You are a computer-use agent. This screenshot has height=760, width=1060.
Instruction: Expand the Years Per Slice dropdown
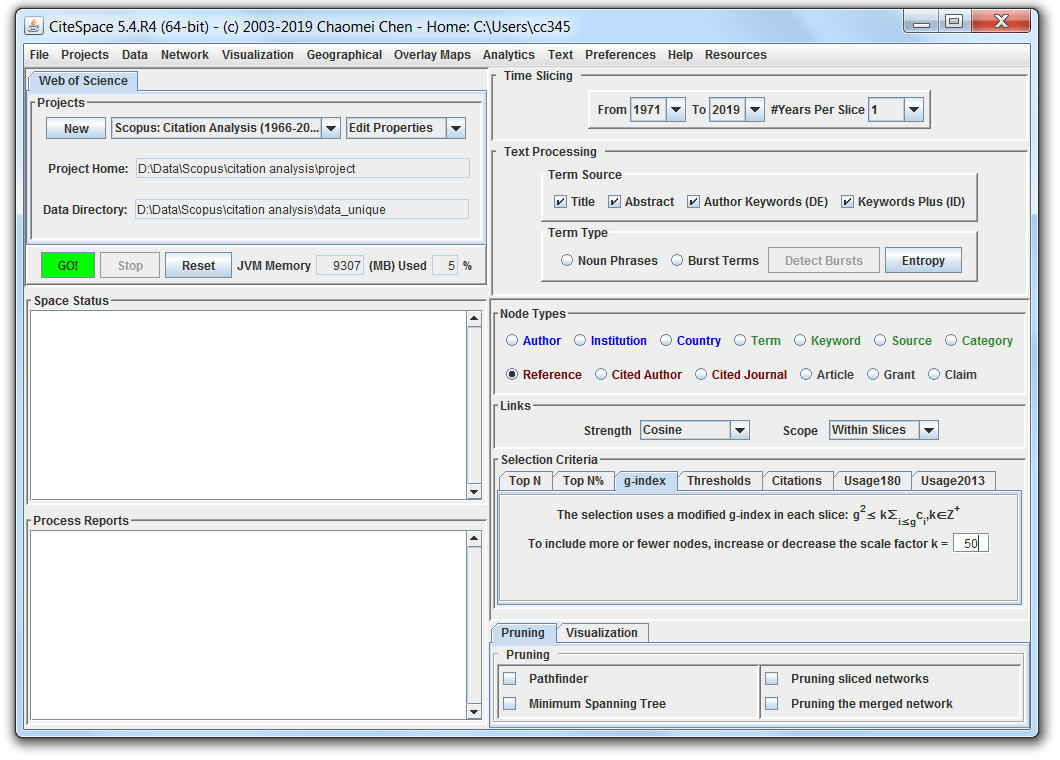click(x=913, y=110)
